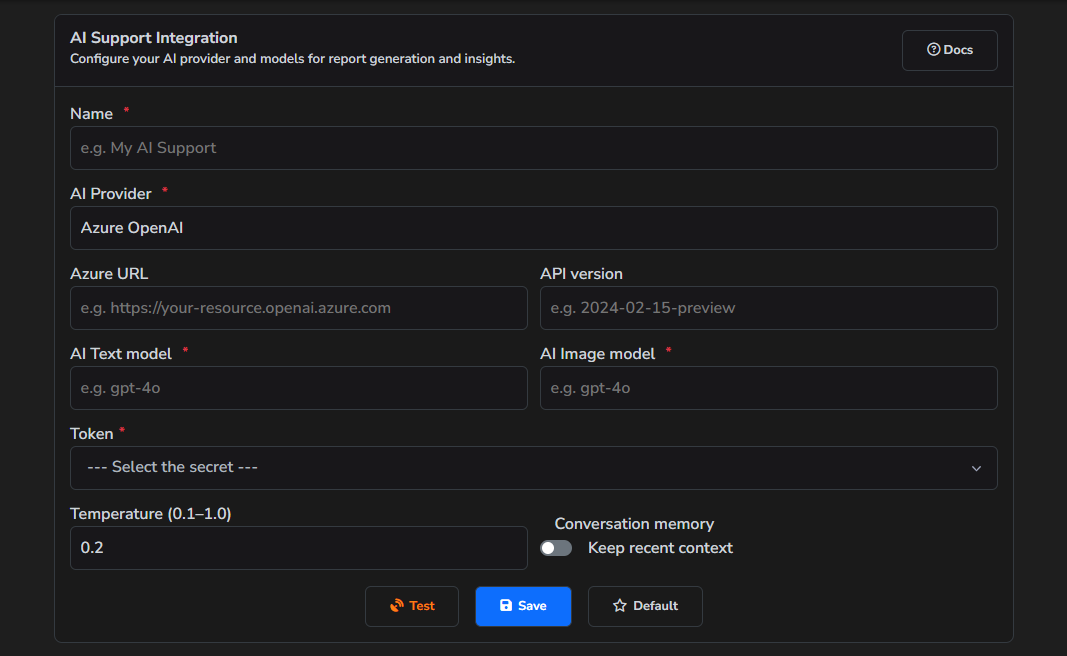Click the chevron arrow on the Token selector

point(978,468)
